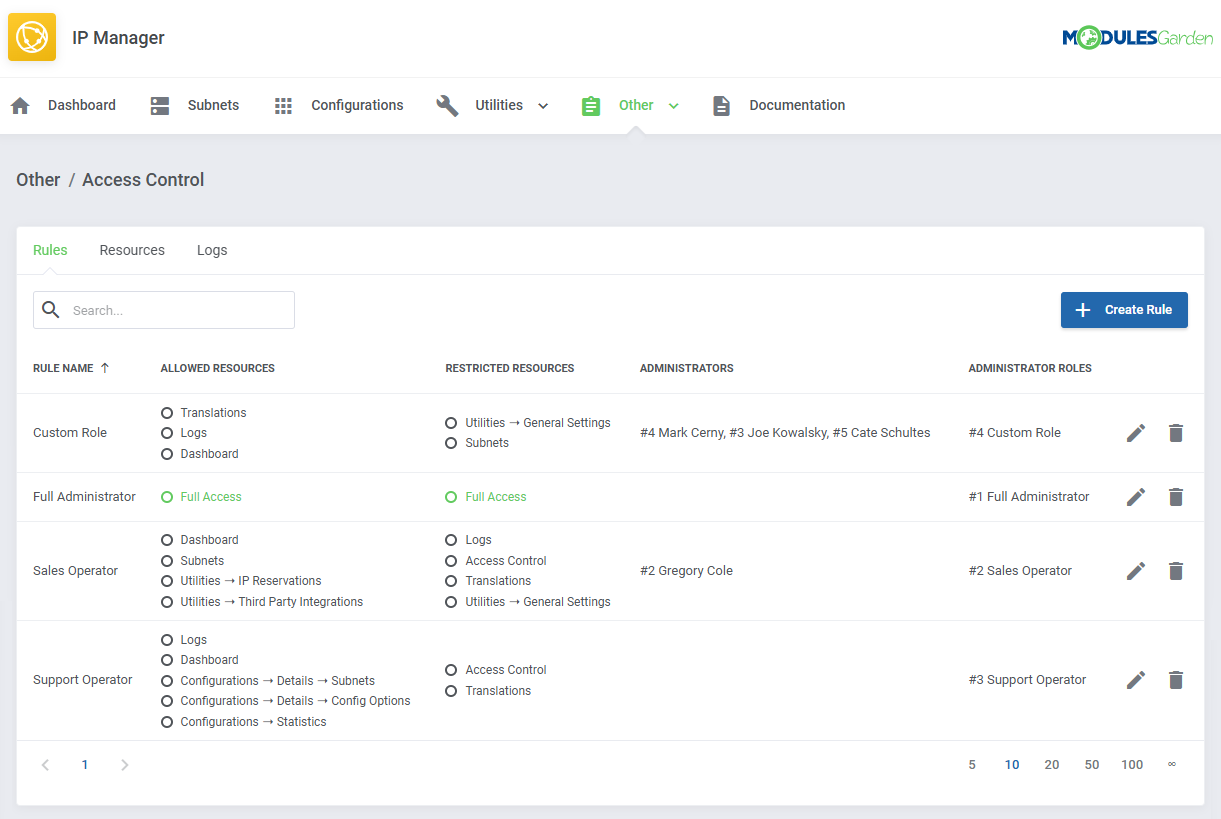Switch to the Logs tab
The image size is (1221, 819).
click(212, 250)
